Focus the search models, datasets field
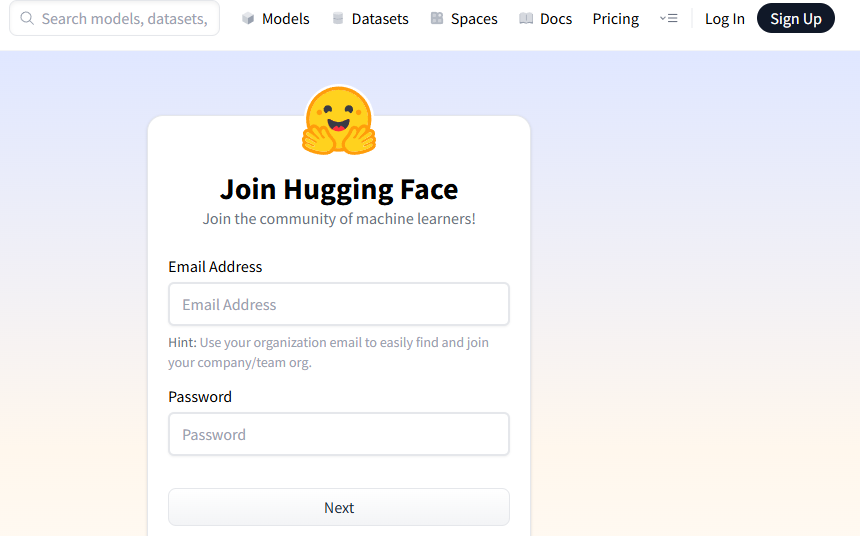 click(x=115, y=18)
